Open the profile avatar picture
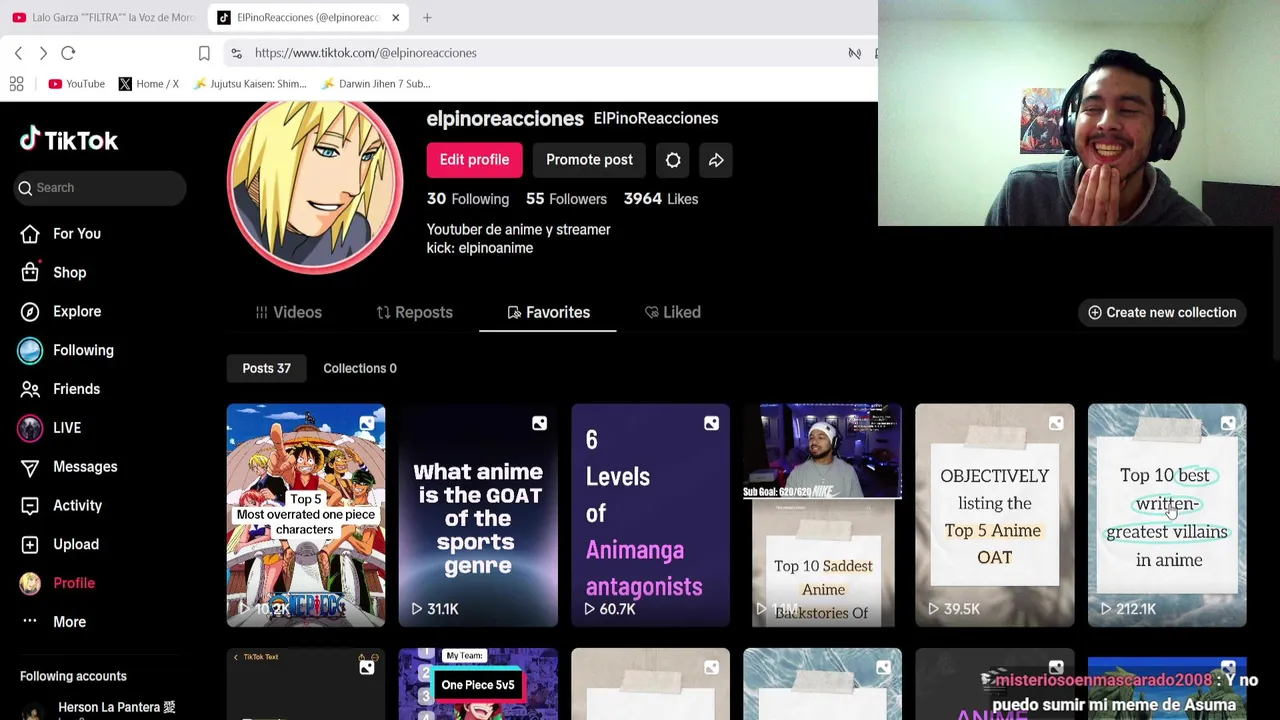 coord(315,186)
